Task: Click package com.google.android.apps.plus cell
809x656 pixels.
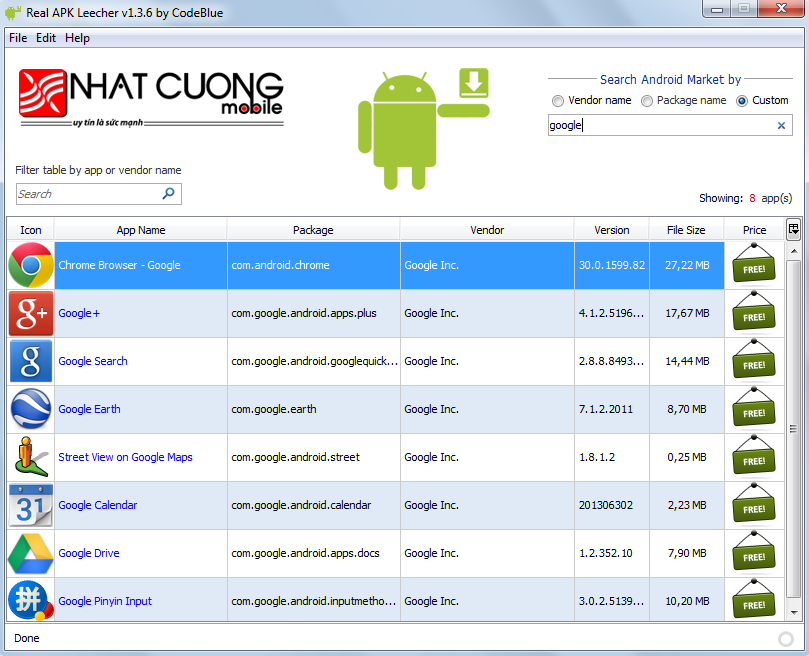Action: [x=314, y=313]
